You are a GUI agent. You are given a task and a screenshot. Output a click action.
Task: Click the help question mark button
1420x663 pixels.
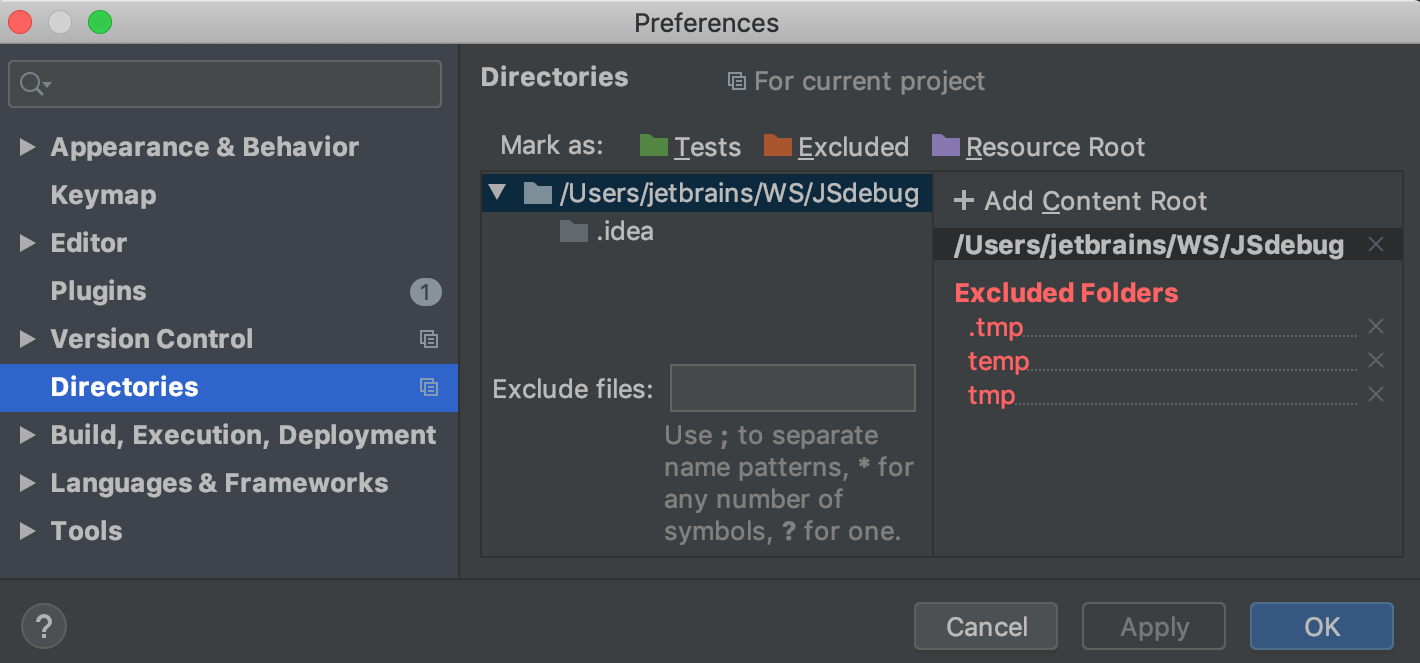pos(44,627)
